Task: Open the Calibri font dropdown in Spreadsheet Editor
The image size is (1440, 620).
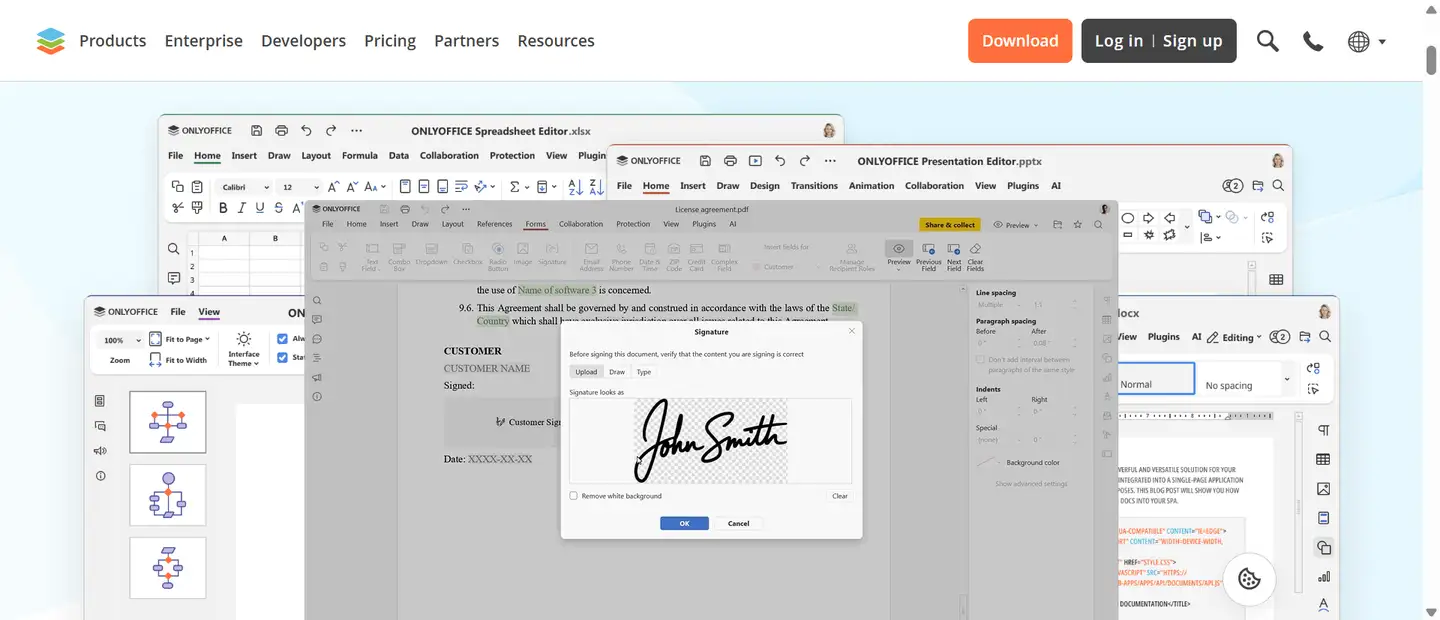Action: click(x=245, y=187)
